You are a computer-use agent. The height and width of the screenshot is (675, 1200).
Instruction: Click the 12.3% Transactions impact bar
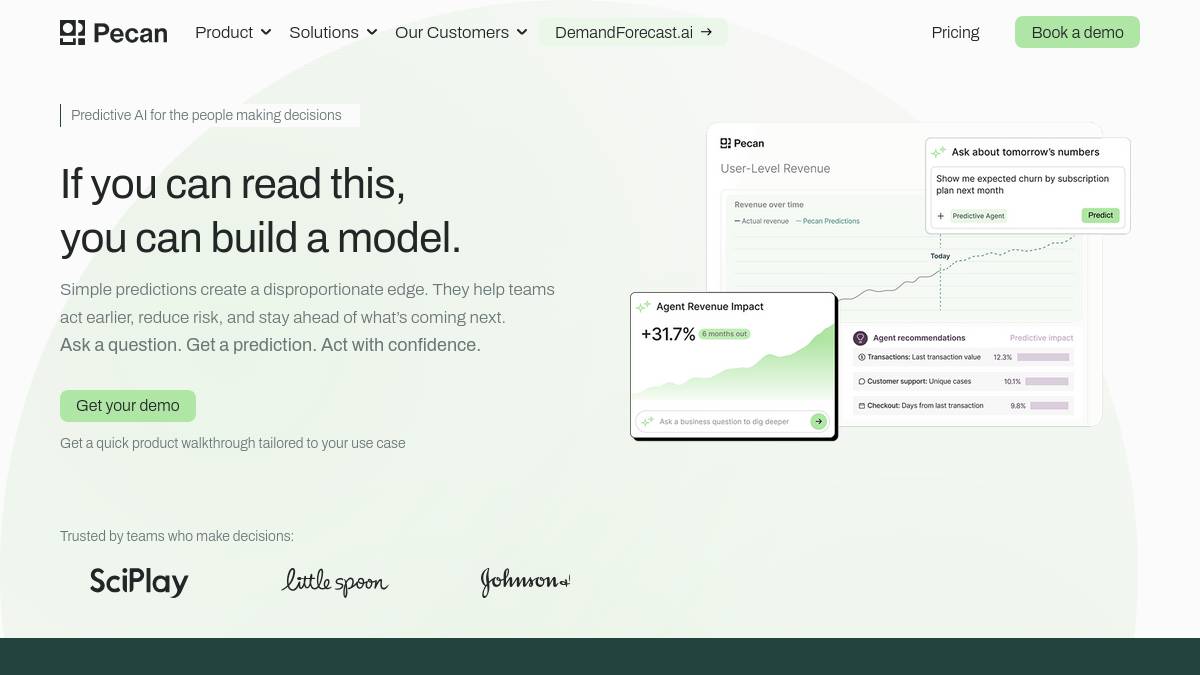point(1043,357)
